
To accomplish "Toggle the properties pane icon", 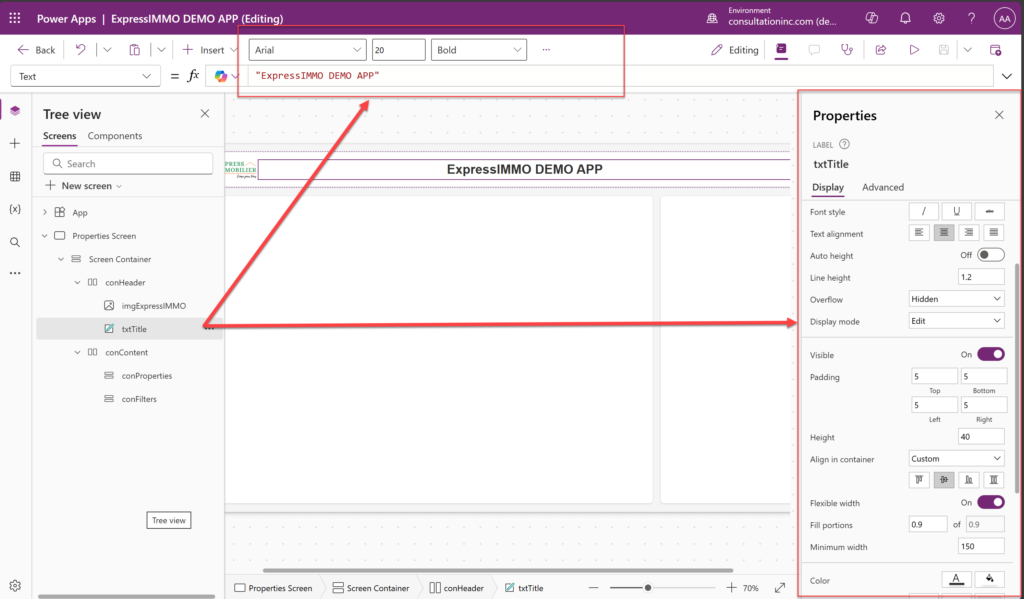I will tap(781, 50).
